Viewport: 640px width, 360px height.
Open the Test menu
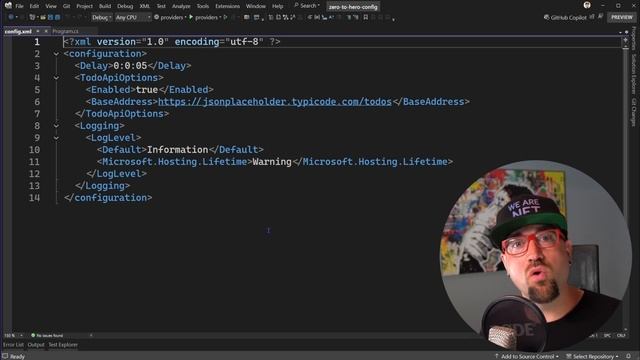click(x=161, y=6)
